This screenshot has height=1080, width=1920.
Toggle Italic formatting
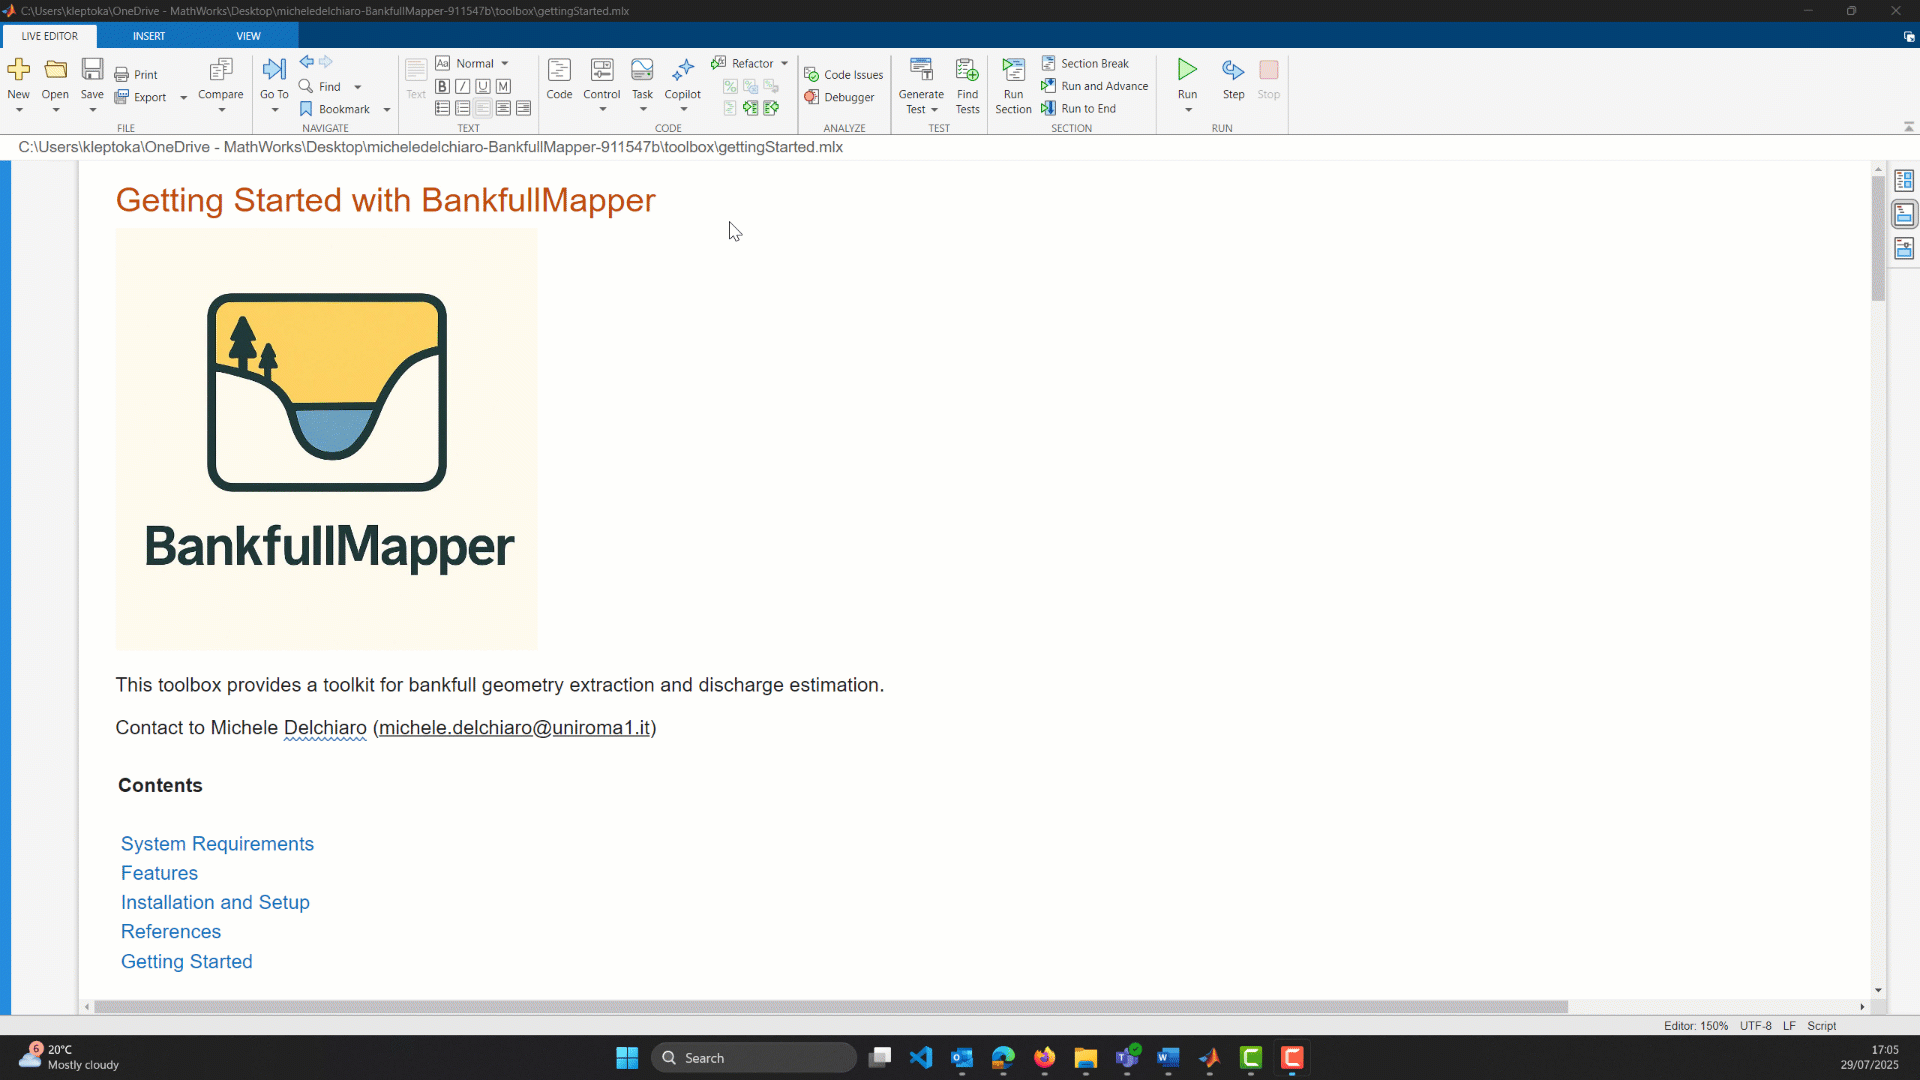tap(462, 87)
